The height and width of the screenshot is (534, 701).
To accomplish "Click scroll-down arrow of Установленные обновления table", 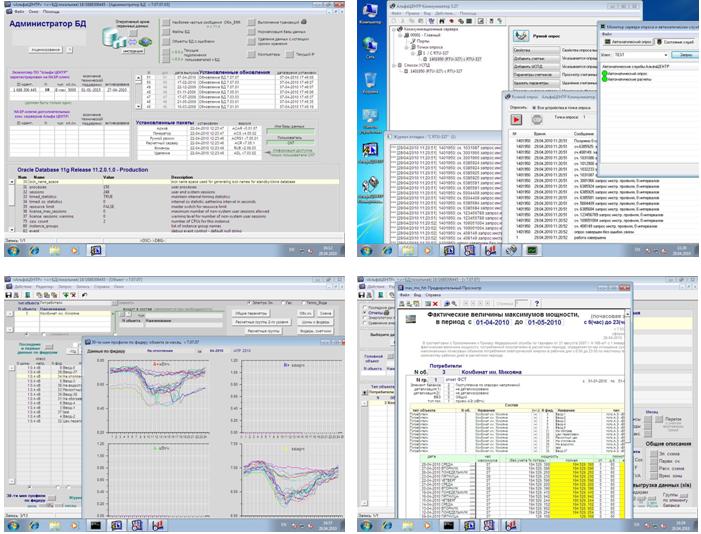I will [x=139, y=106].
